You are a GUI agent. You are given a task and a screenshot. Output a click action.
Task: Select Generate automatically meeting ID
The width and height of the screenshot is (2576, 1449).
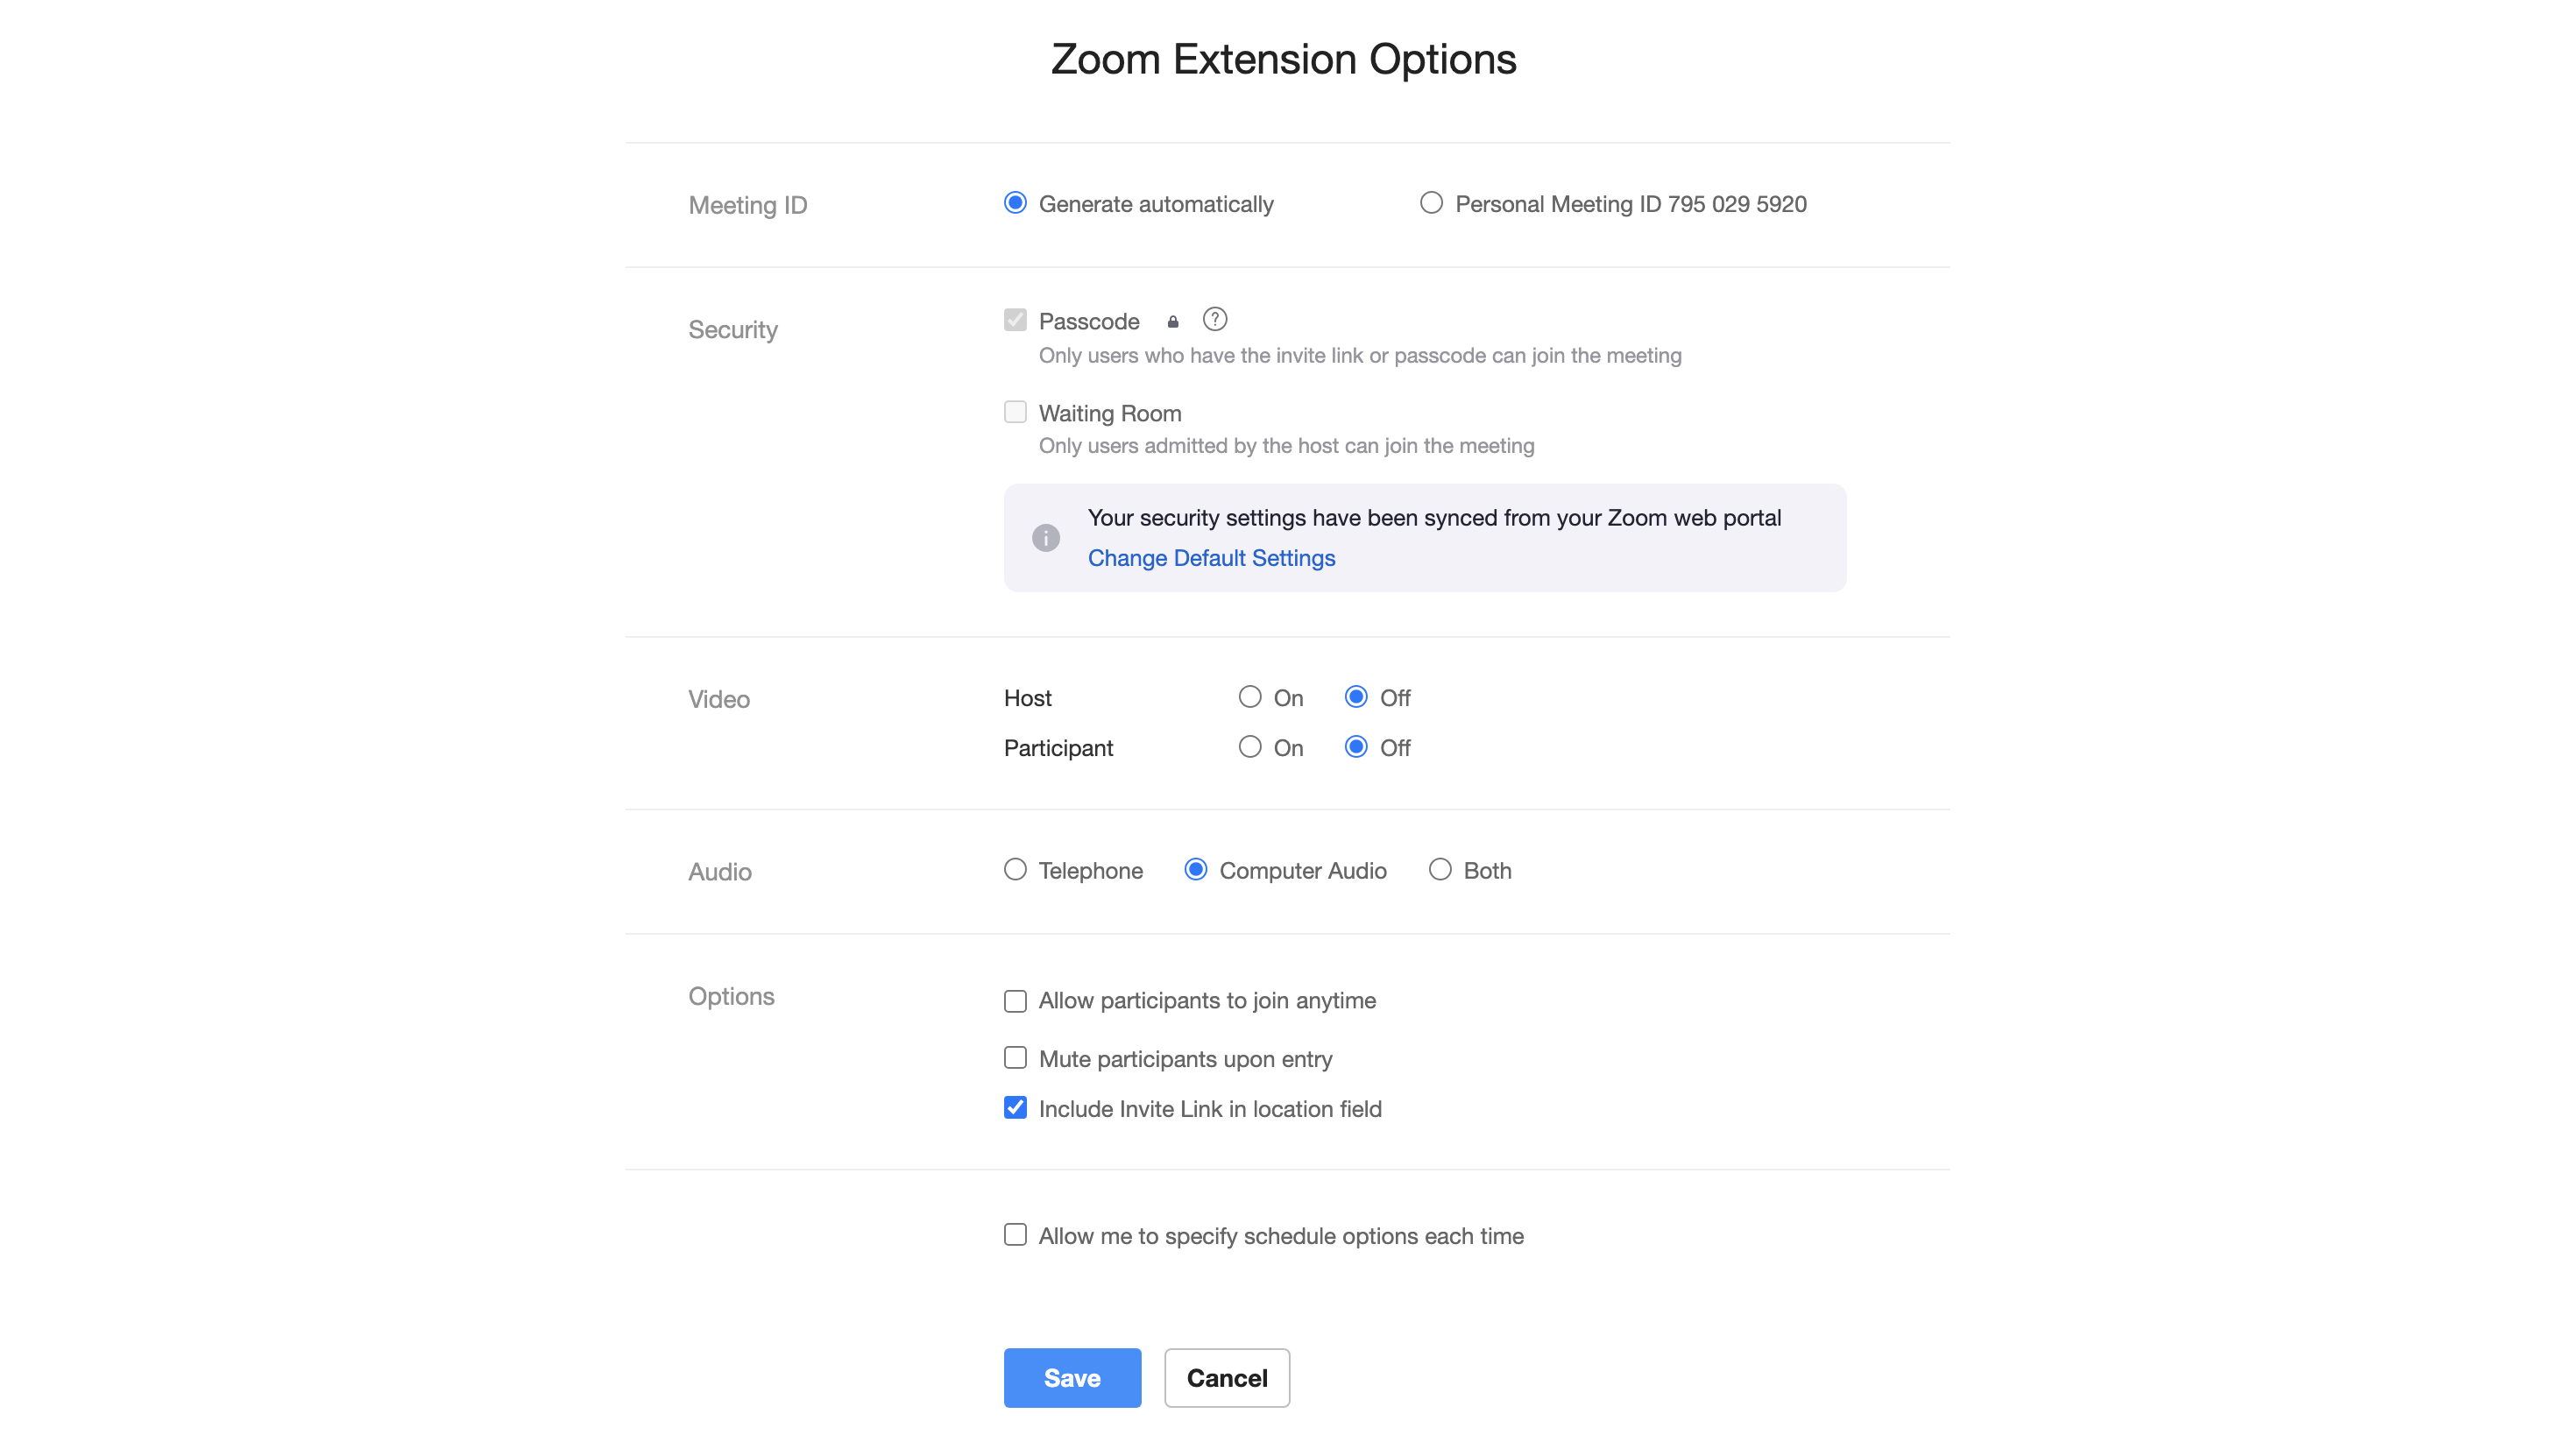1015,203
